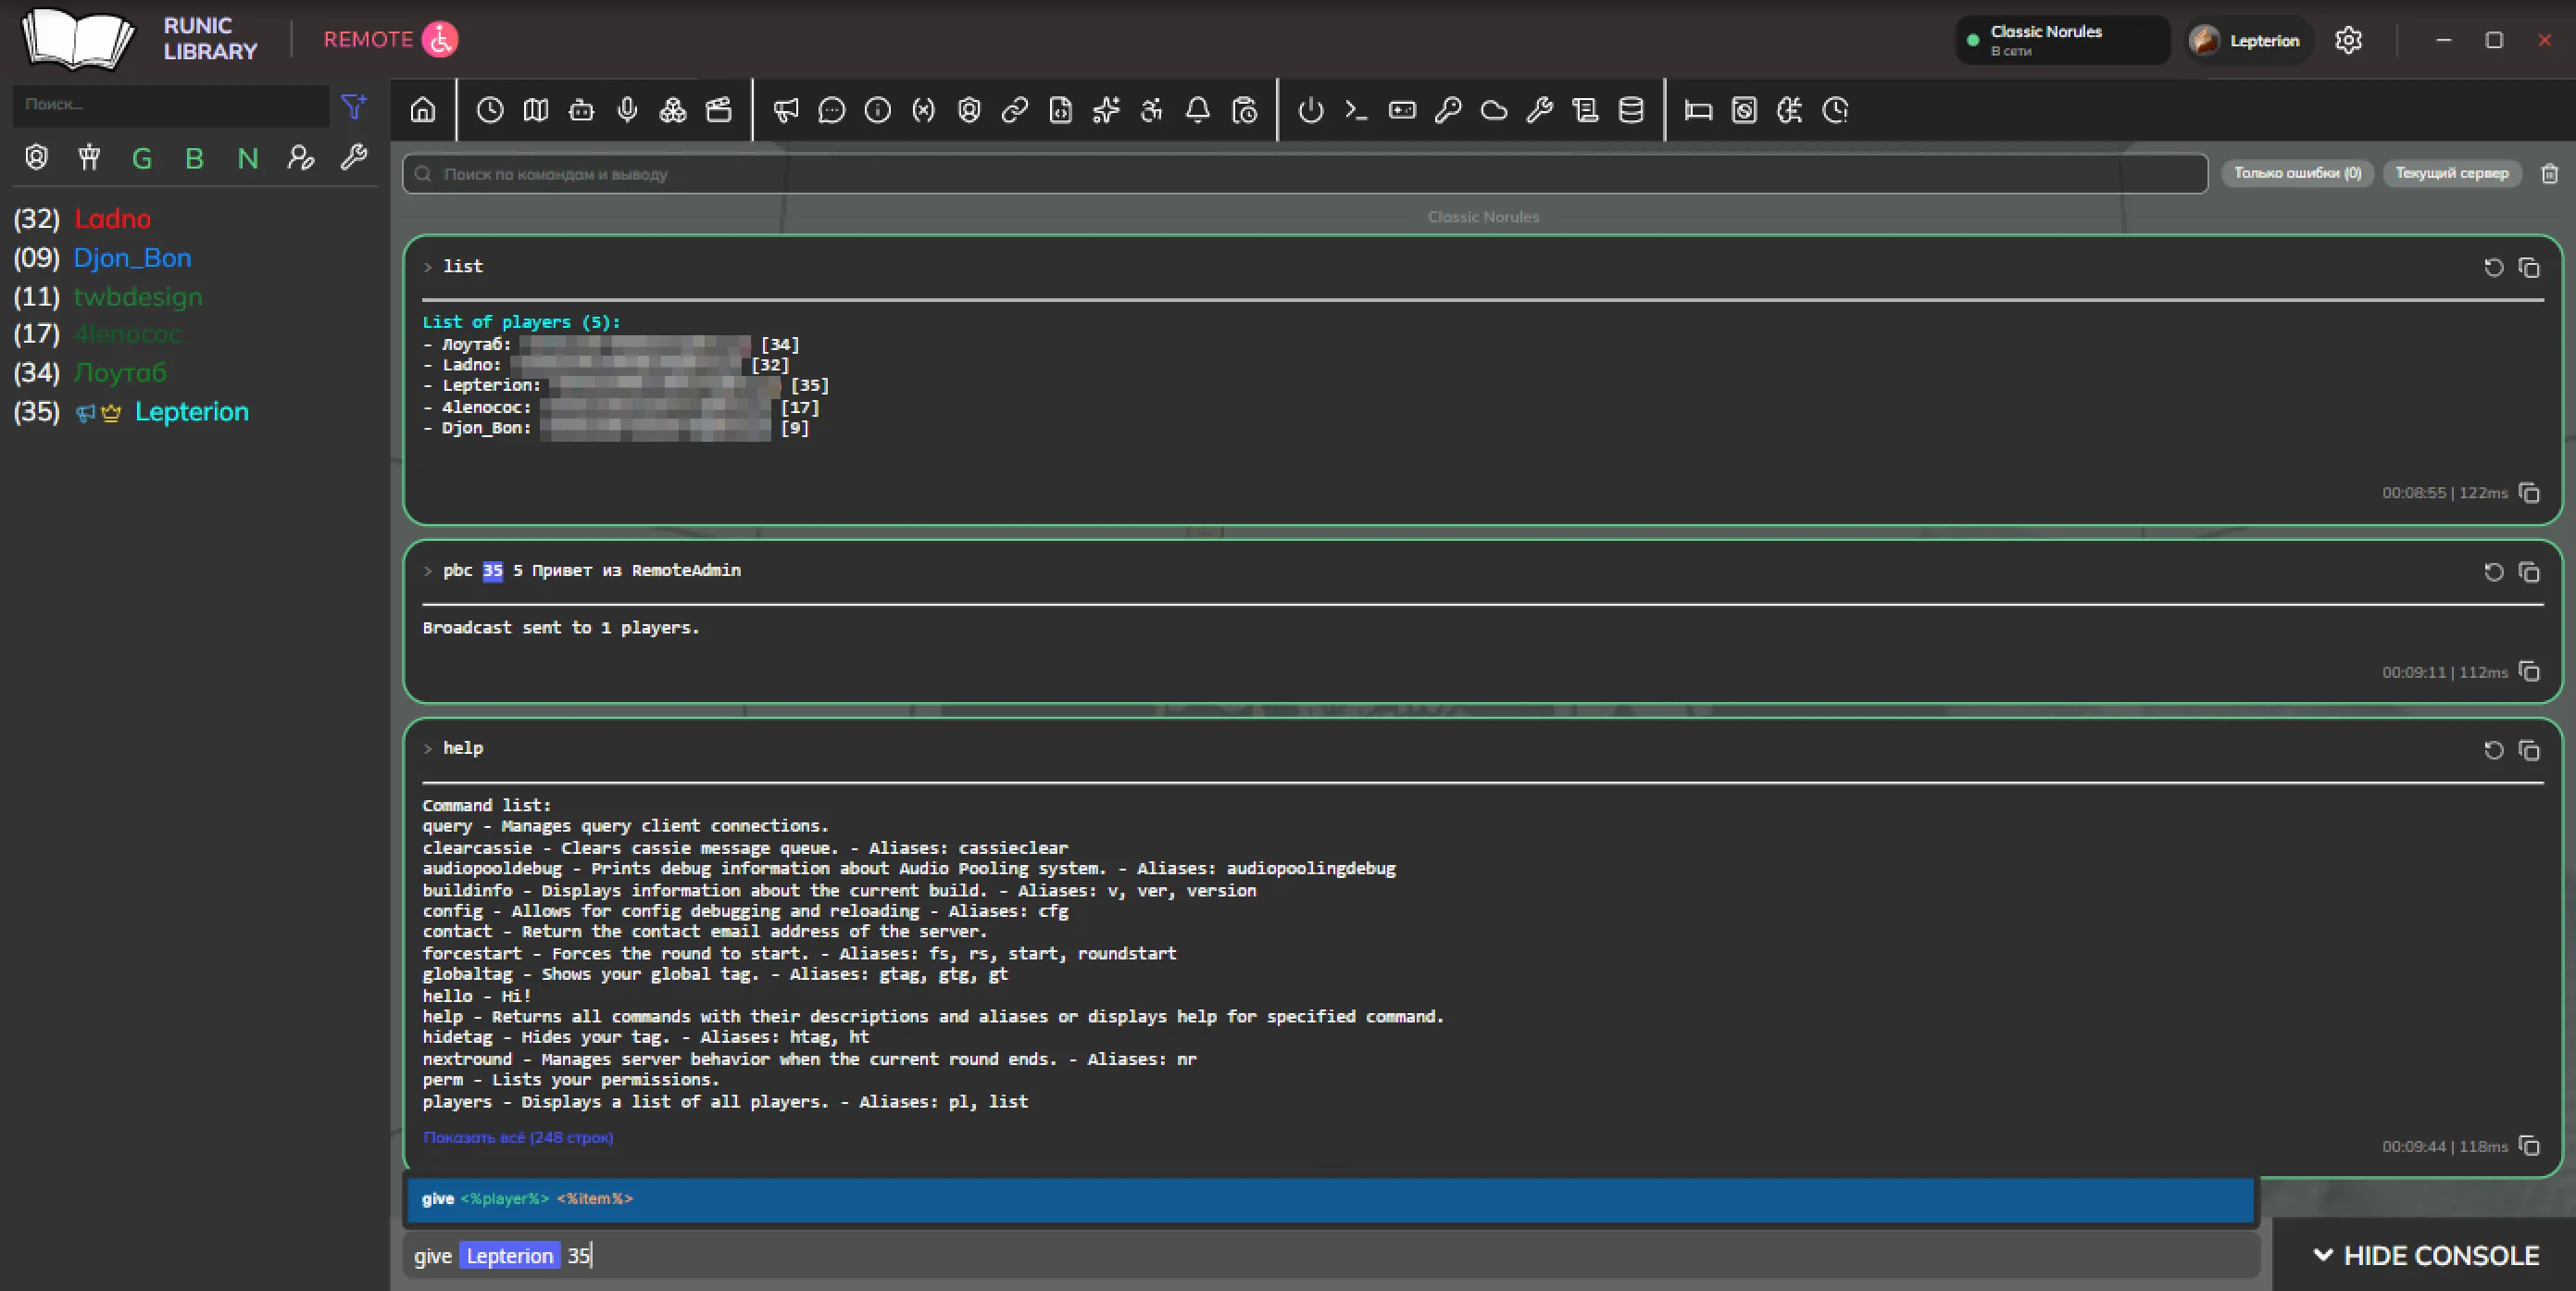Select player twbdesign in player list
The width and height of the screenshot is (2576, 1291).
(138, 297)
